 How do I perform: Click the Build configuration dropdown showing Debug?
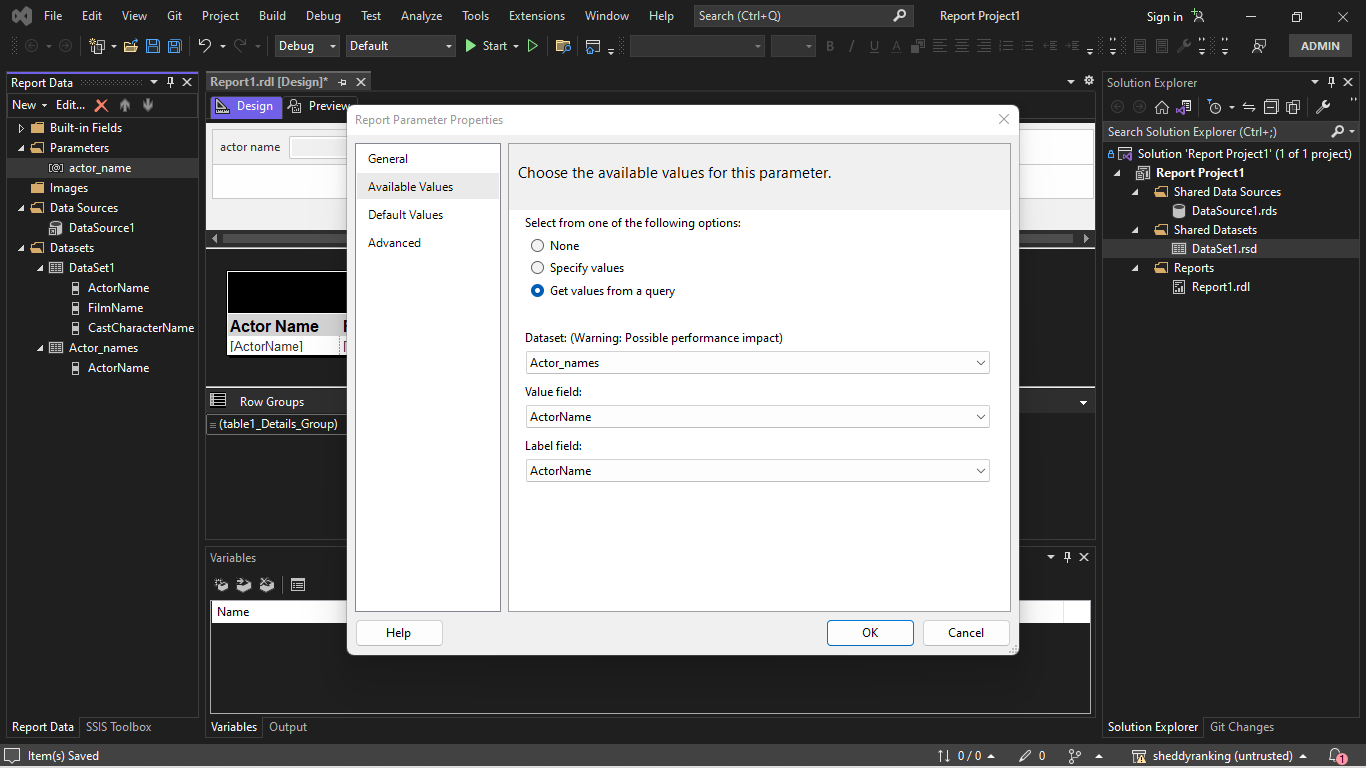(305, 46)
